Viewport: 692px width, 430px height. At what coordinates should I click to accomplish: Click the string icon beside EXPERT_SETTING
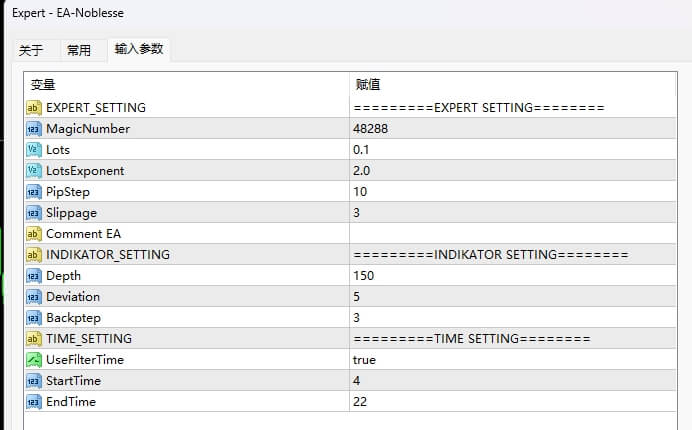click(34, 108)
